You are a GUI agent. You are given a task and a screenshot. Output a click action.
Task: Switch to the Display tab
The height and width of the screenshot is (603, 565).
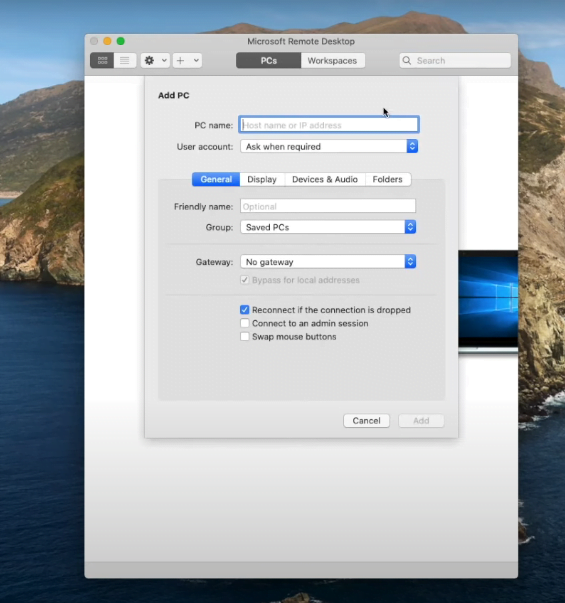pos(262,180)
